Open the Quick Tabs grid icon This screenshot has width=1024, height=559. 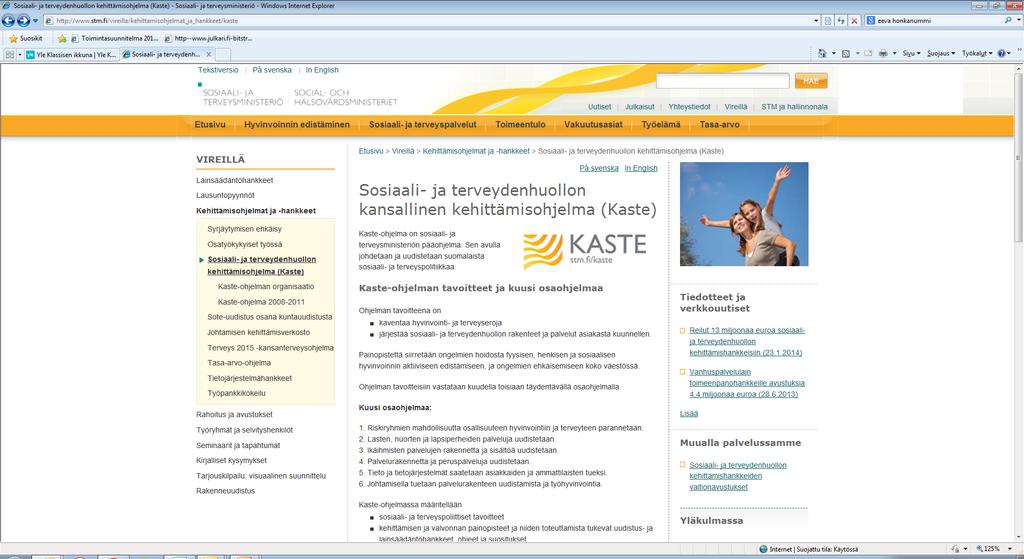point(10,55)
